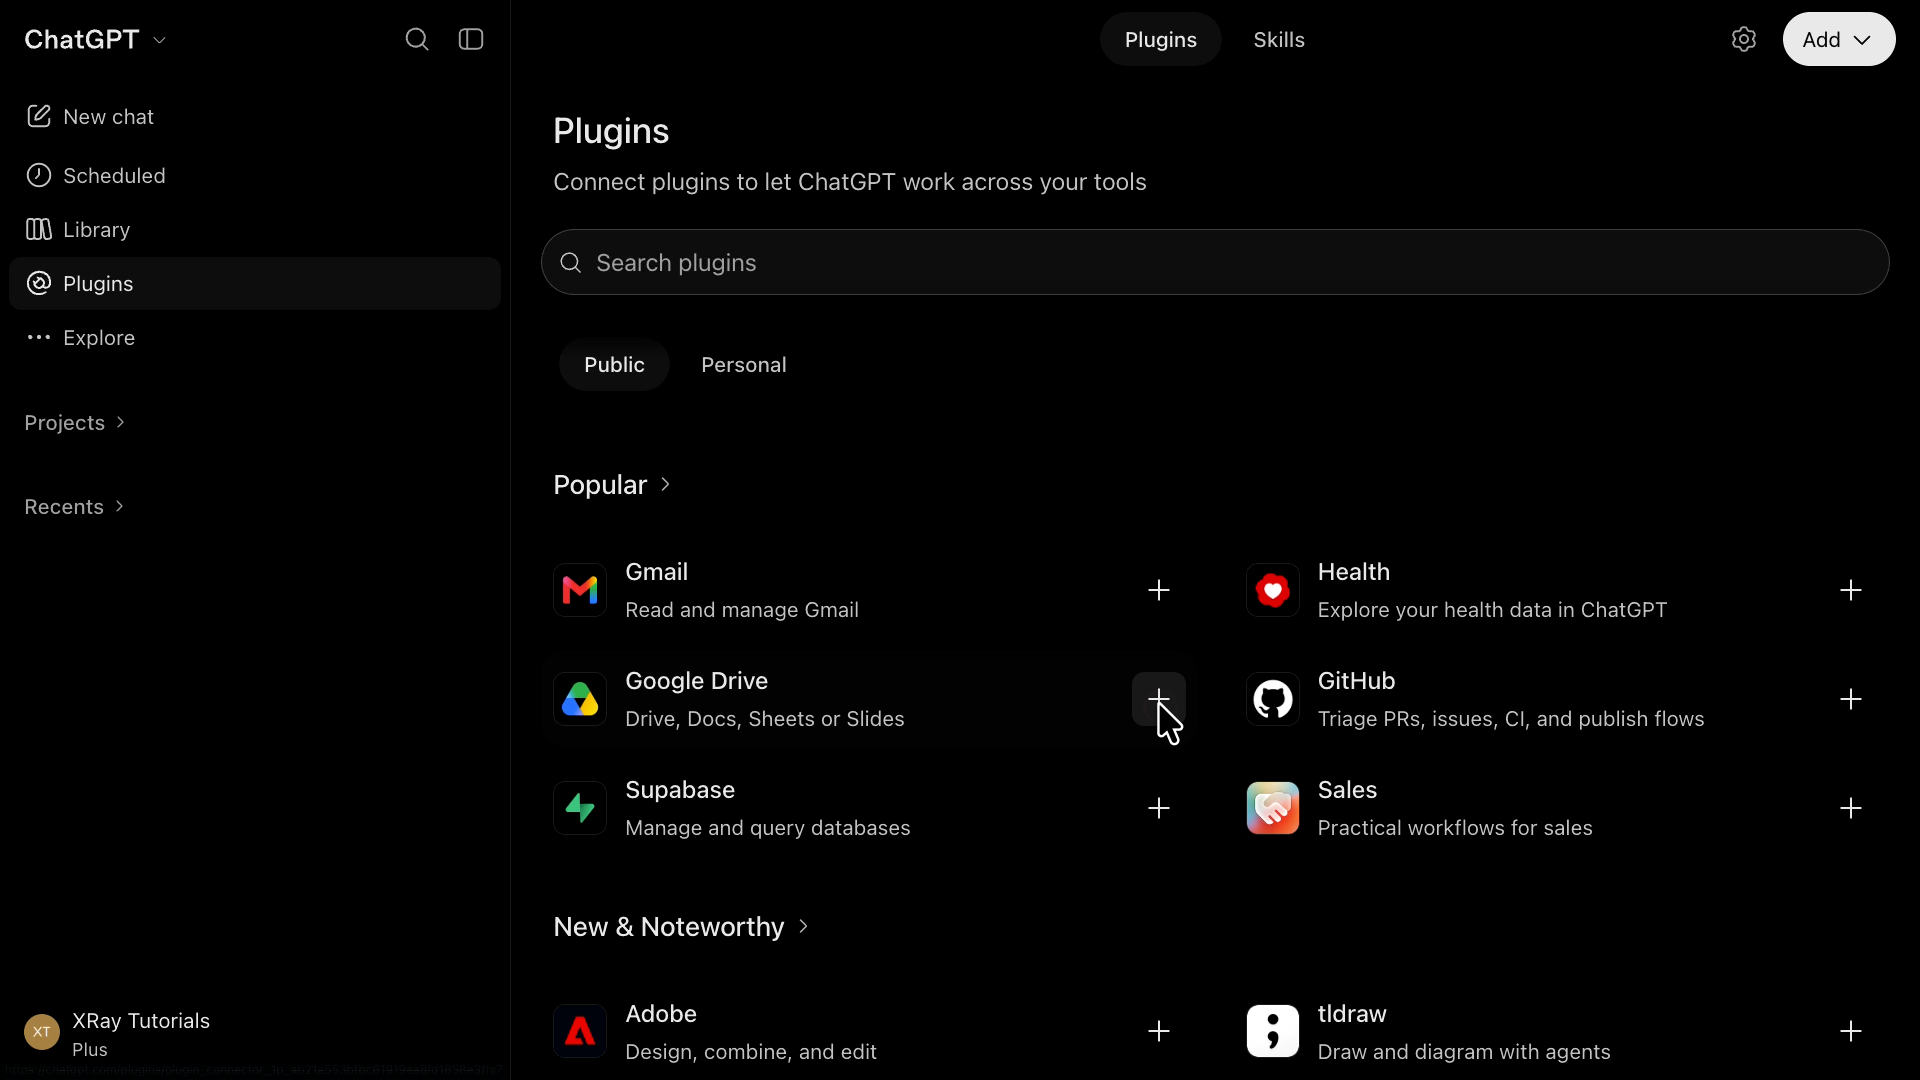Click the Google Drive logo icon

[580, 699]
